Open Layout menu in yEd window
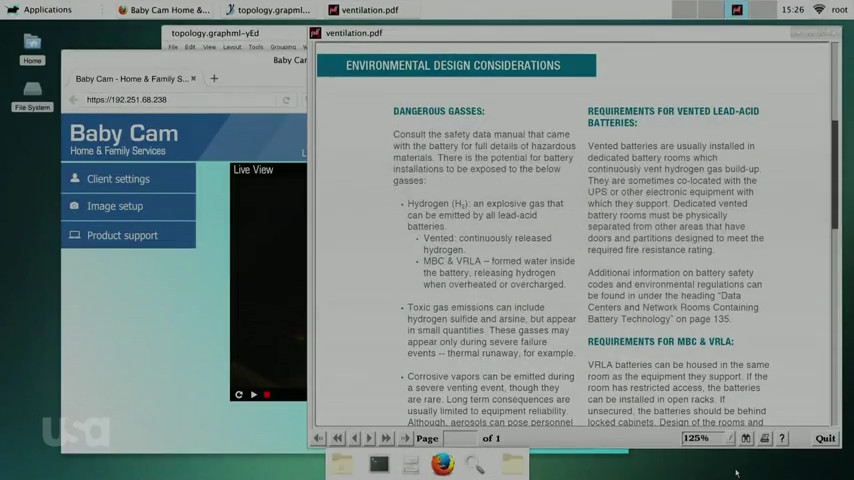Viewport: 854px width, 480px height. pos(232,47)
